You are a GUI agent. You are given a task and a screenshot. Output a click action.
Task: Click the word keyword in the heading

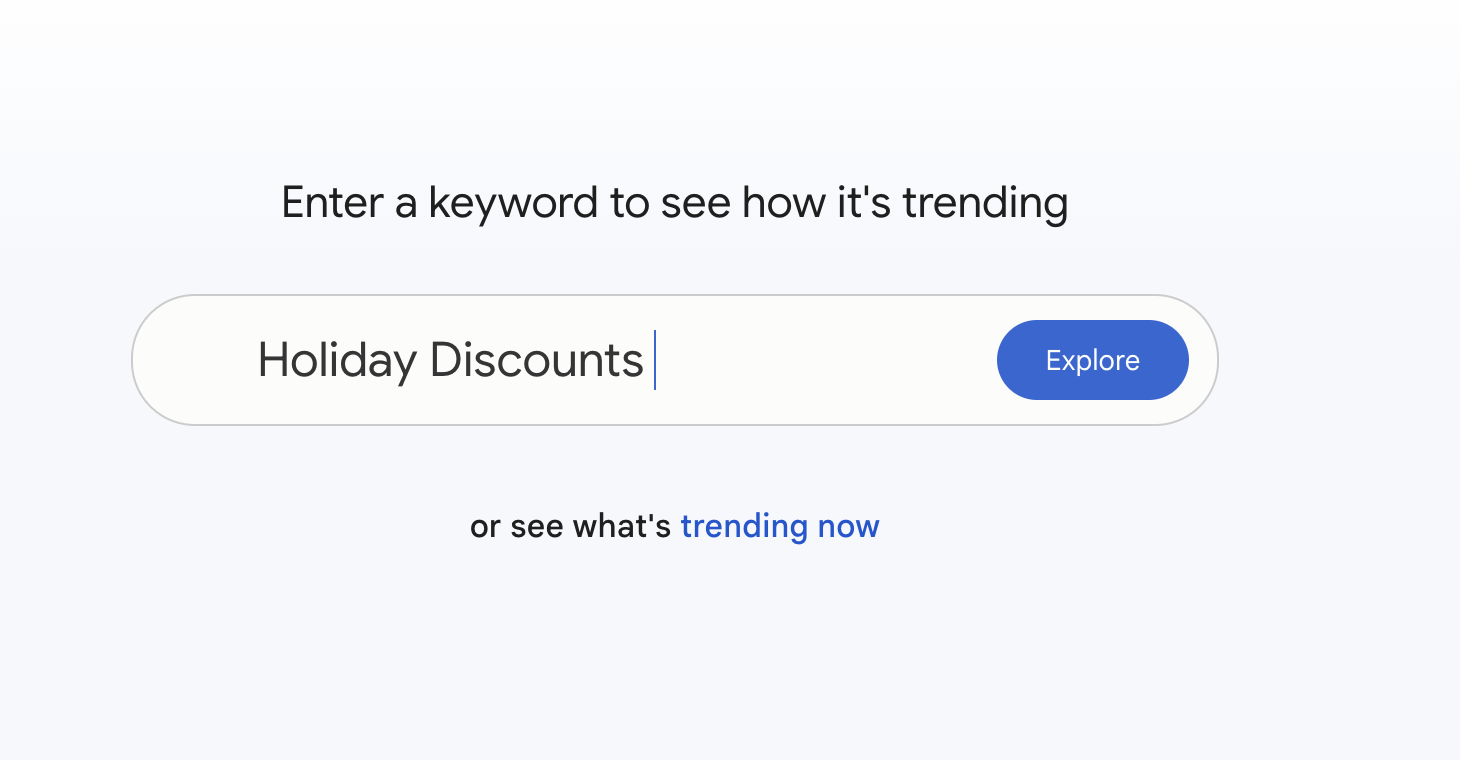pyautogui.click(x=513, y=203)
